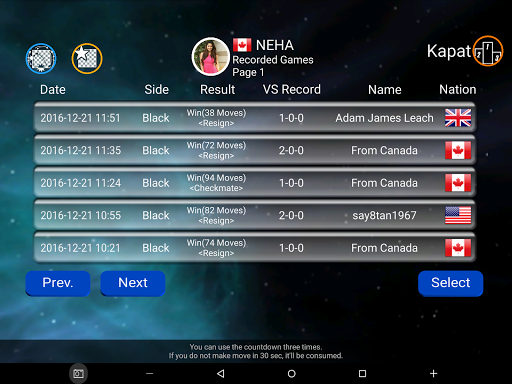512x384 pixels.
Task: Click the Result column header
Action: pyautogui.click(x=218, y=90)
